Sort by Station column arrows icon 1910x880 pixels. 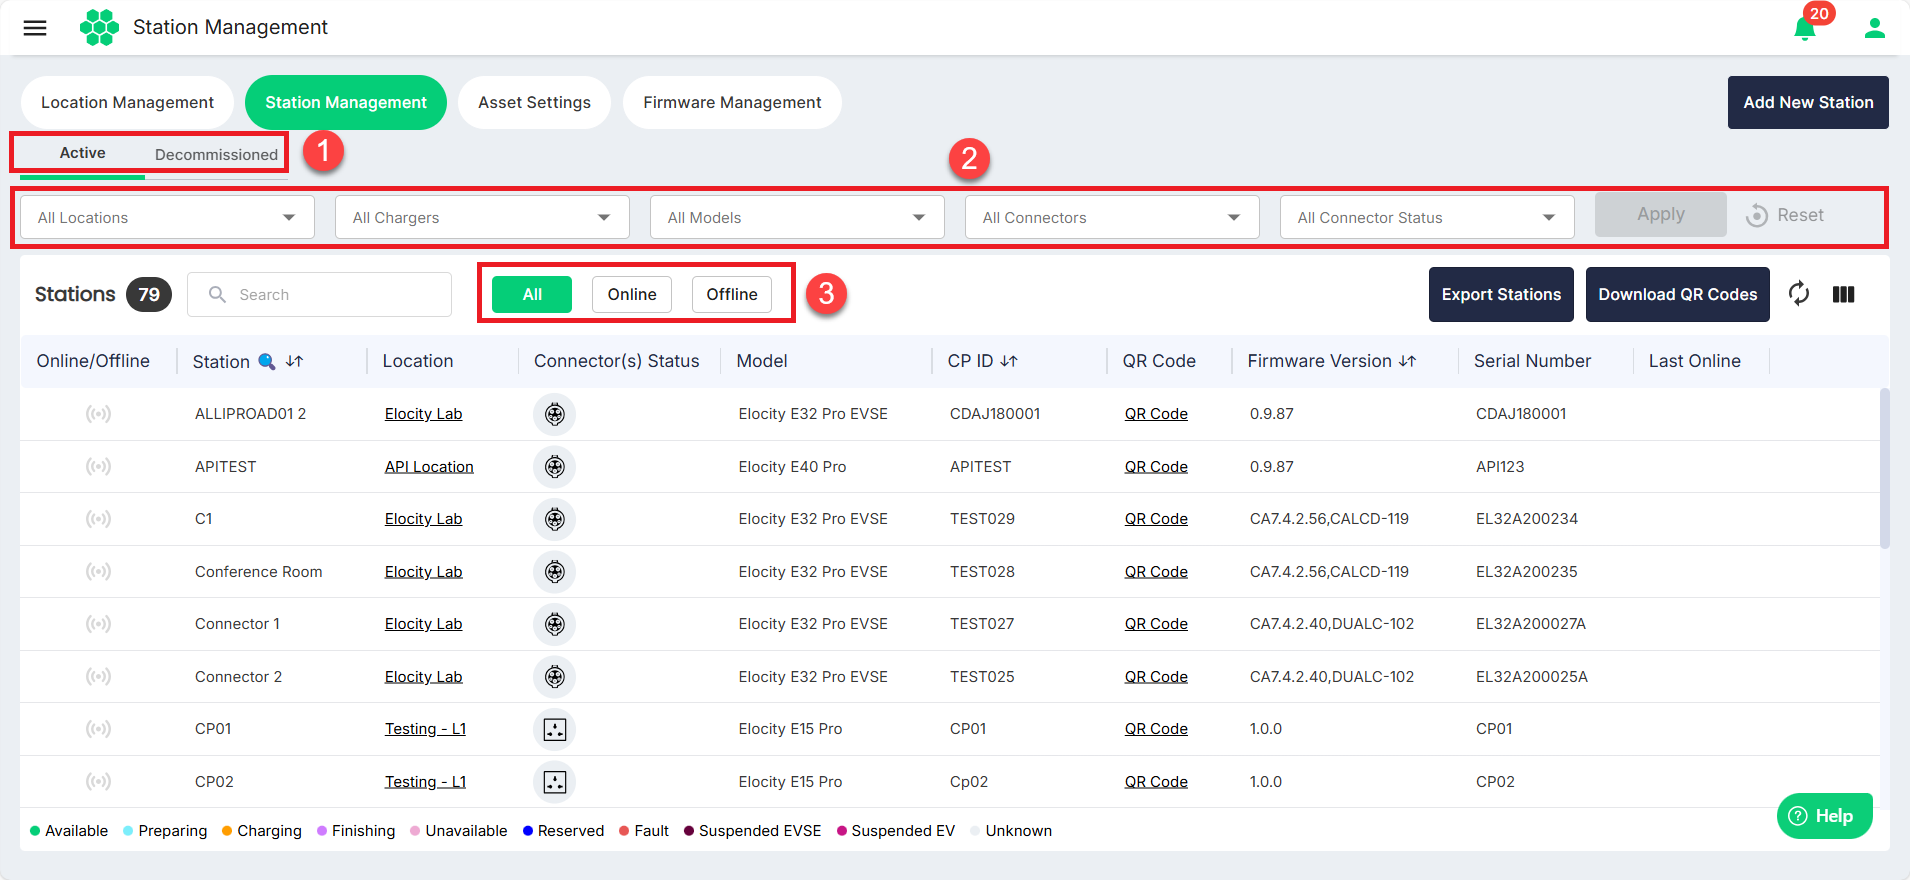click(x=294, y=361)
